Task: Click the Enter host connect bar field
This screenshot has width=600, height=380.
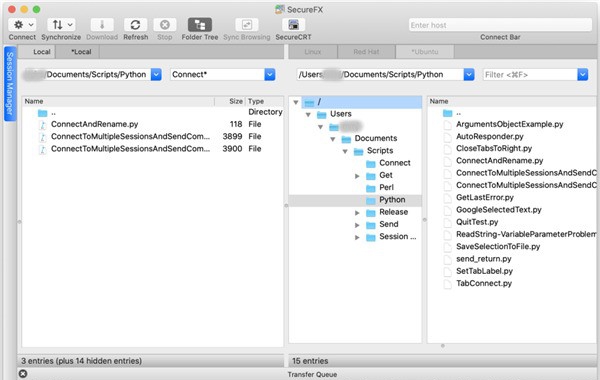Action: (500, 25)
